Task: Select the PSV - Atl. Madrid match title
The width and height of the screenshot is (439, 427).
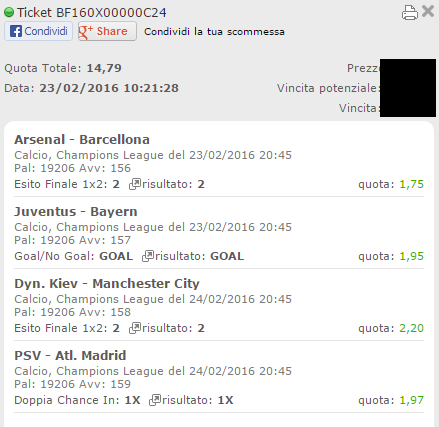Action: click(70, 356)
